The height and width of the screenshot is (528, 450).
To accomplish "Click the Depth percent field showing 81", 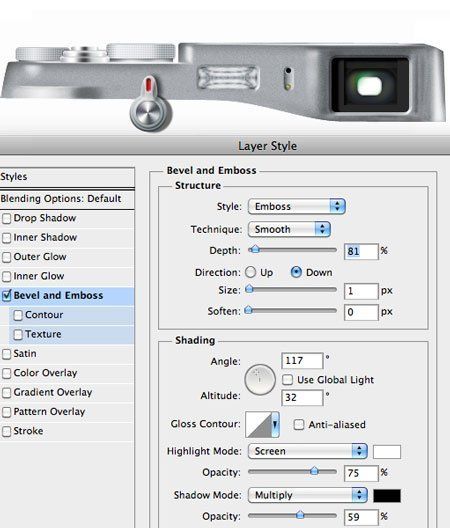I will [361, 252].
